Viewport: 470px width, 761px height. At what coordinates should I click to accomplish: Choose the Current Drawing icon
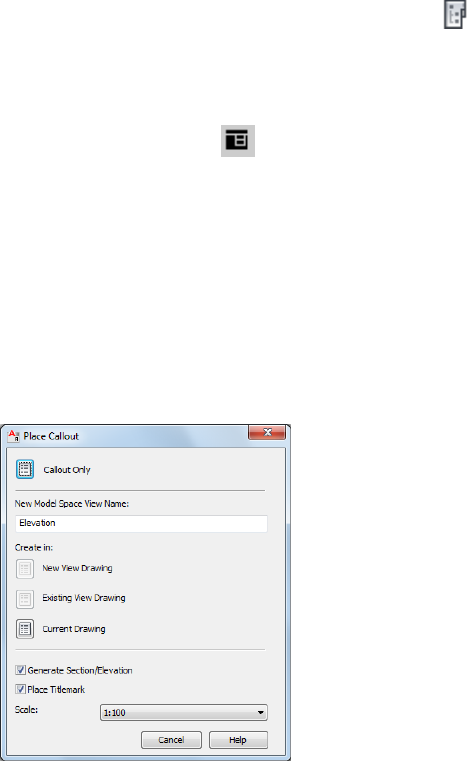25,629
